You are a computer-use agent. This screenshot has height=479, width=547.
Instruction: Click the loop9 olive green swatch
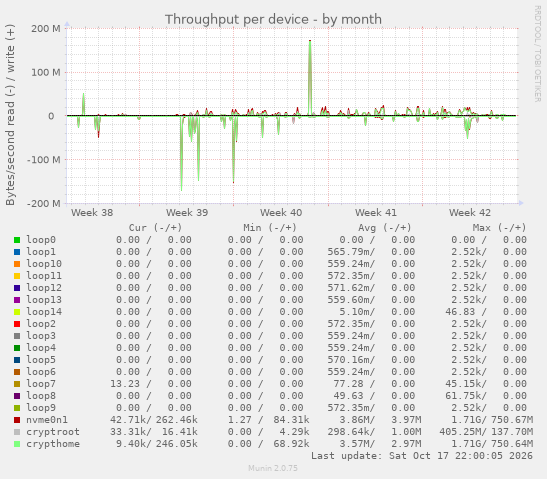coord(17,408)
